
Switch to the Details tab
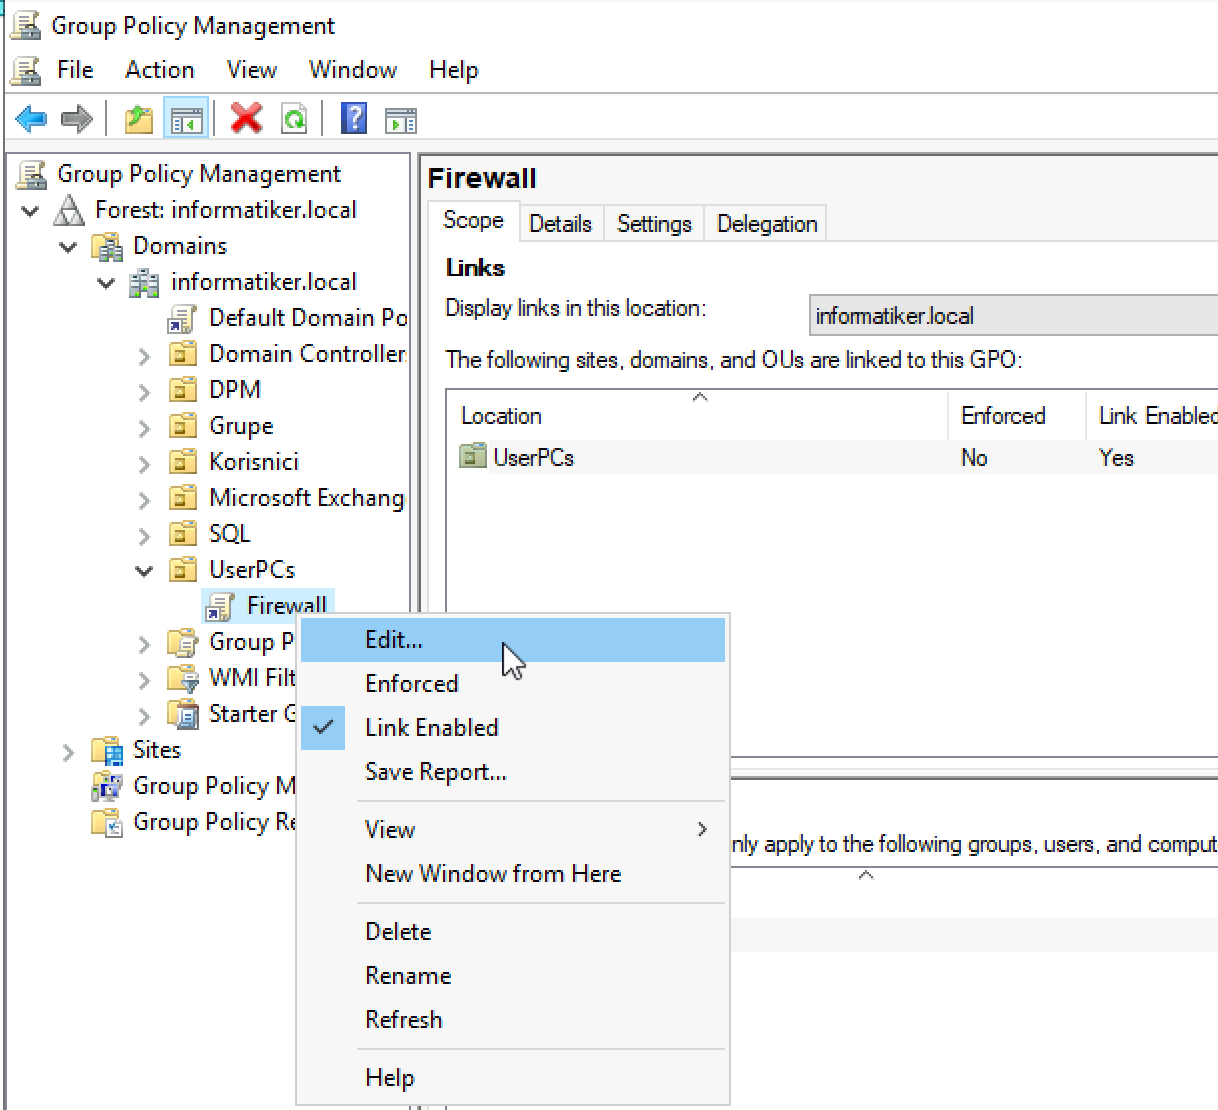point(560,224)
